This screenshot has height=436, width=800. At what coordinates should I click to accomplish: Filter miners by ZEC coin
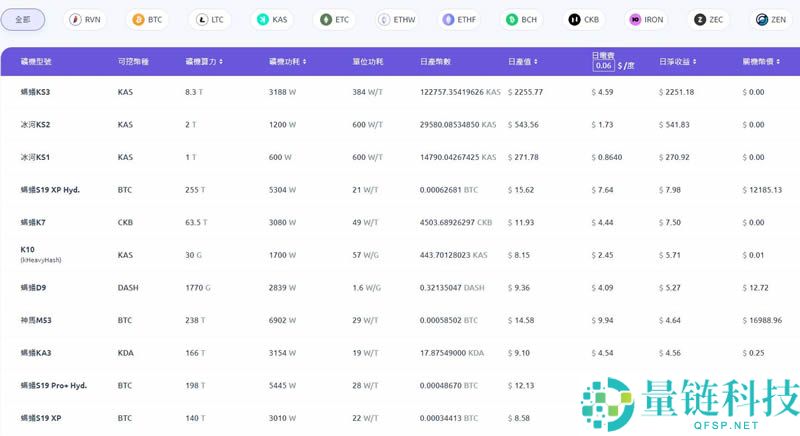click(x=709, y=20)
